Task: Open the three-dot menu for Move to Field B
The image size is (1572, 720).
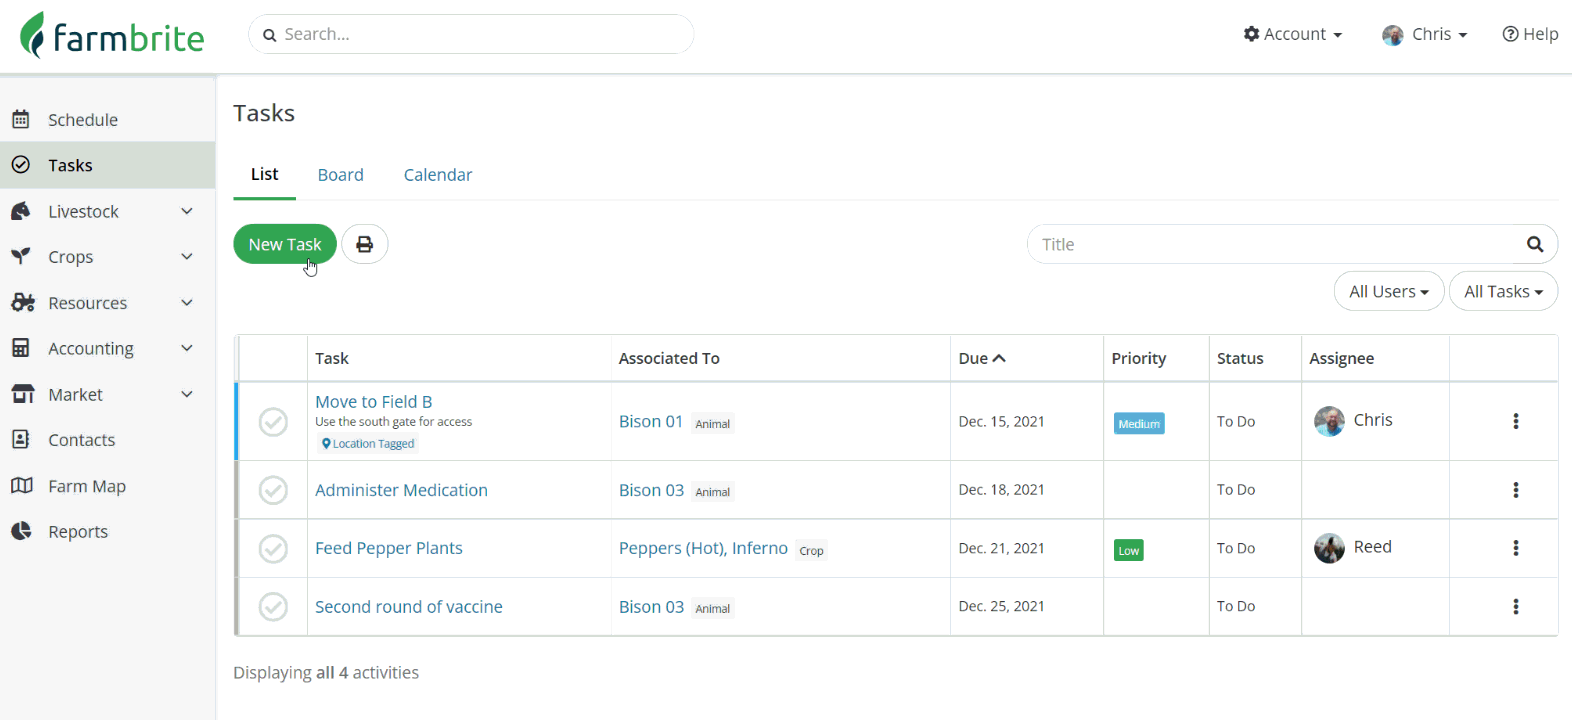Action: [x=1515, y=421]
